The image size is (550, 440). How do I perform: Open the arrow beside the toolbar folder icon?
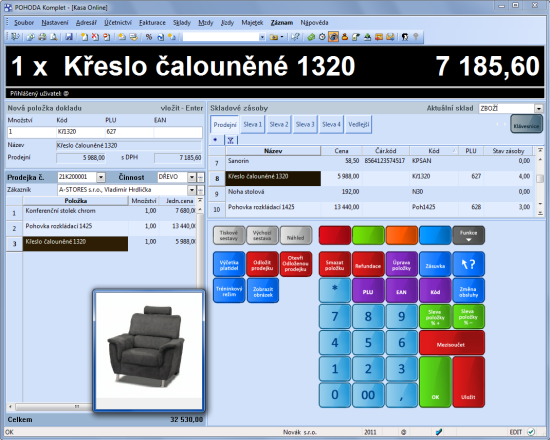(x=282, y=37)
